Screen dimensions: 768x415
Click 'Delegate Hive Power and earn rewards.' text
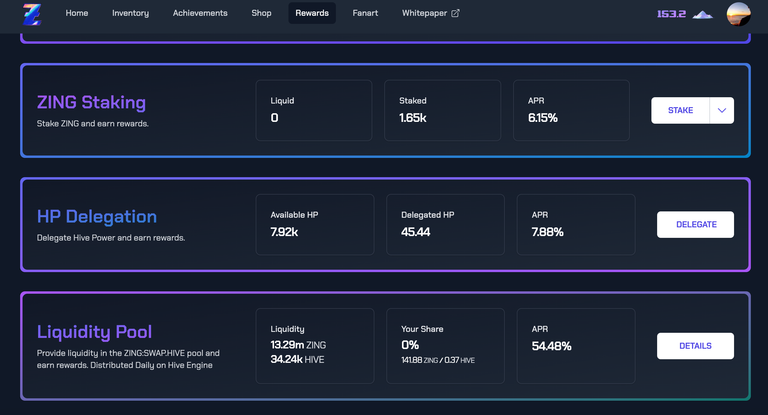click(111, 238)
